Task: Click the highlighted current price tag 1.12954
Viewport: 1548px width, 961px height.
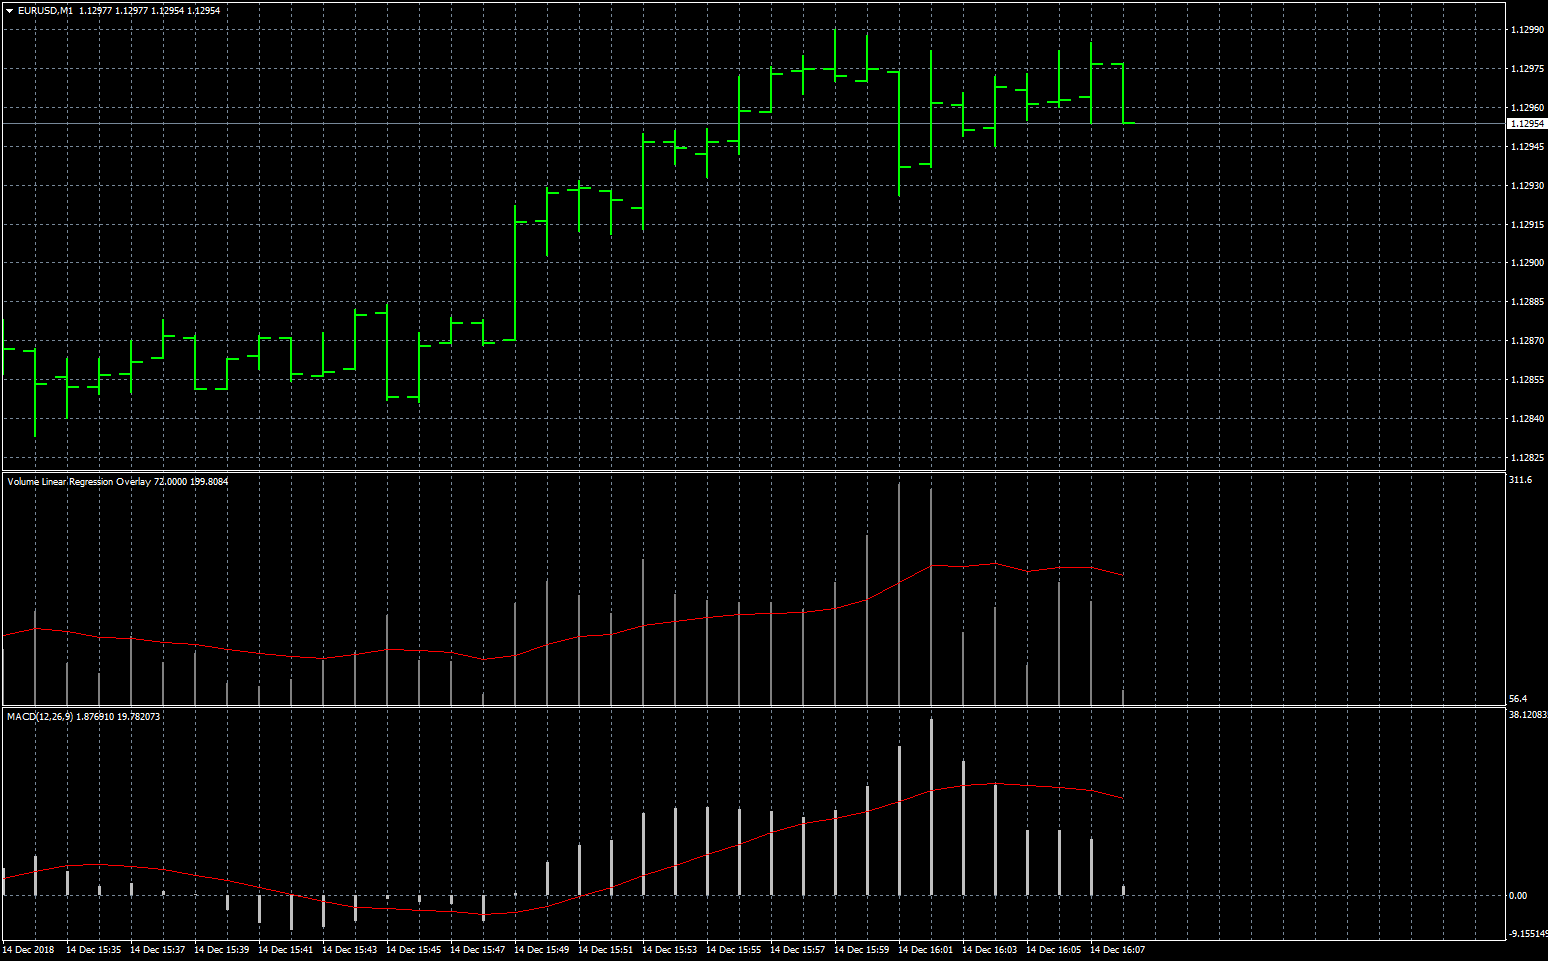Action: 1527,124
